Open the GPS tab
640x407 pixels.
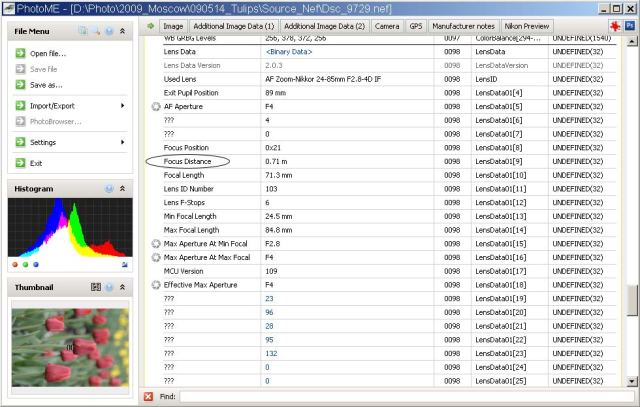[x=416, y=26]
